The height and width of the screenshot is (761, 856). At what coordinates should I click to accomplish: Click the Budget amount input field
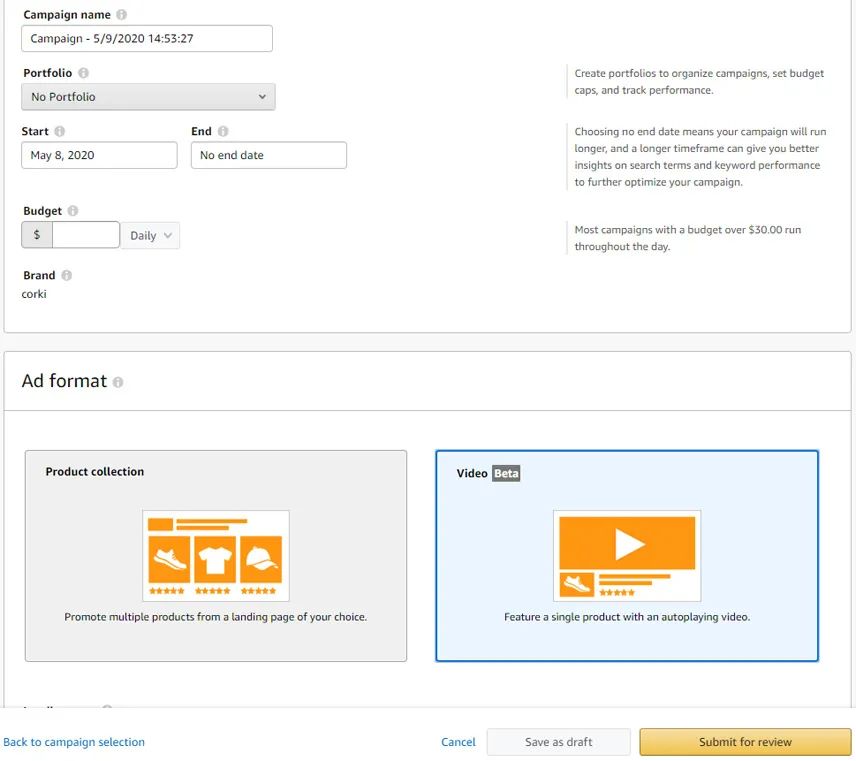click(x=85, y=235)
